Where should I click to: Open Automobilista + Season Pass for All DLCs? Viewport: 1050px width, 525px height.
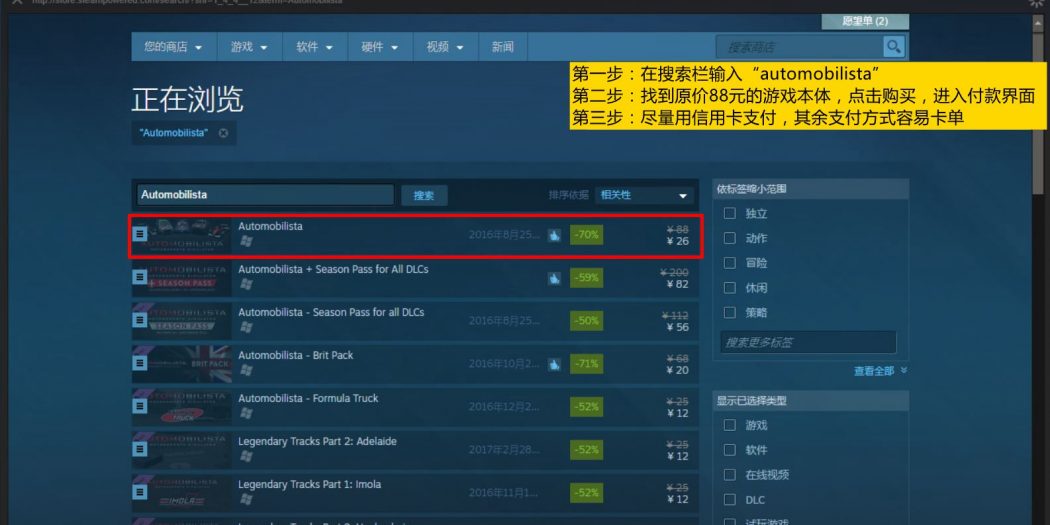click(x=333, y=269)
